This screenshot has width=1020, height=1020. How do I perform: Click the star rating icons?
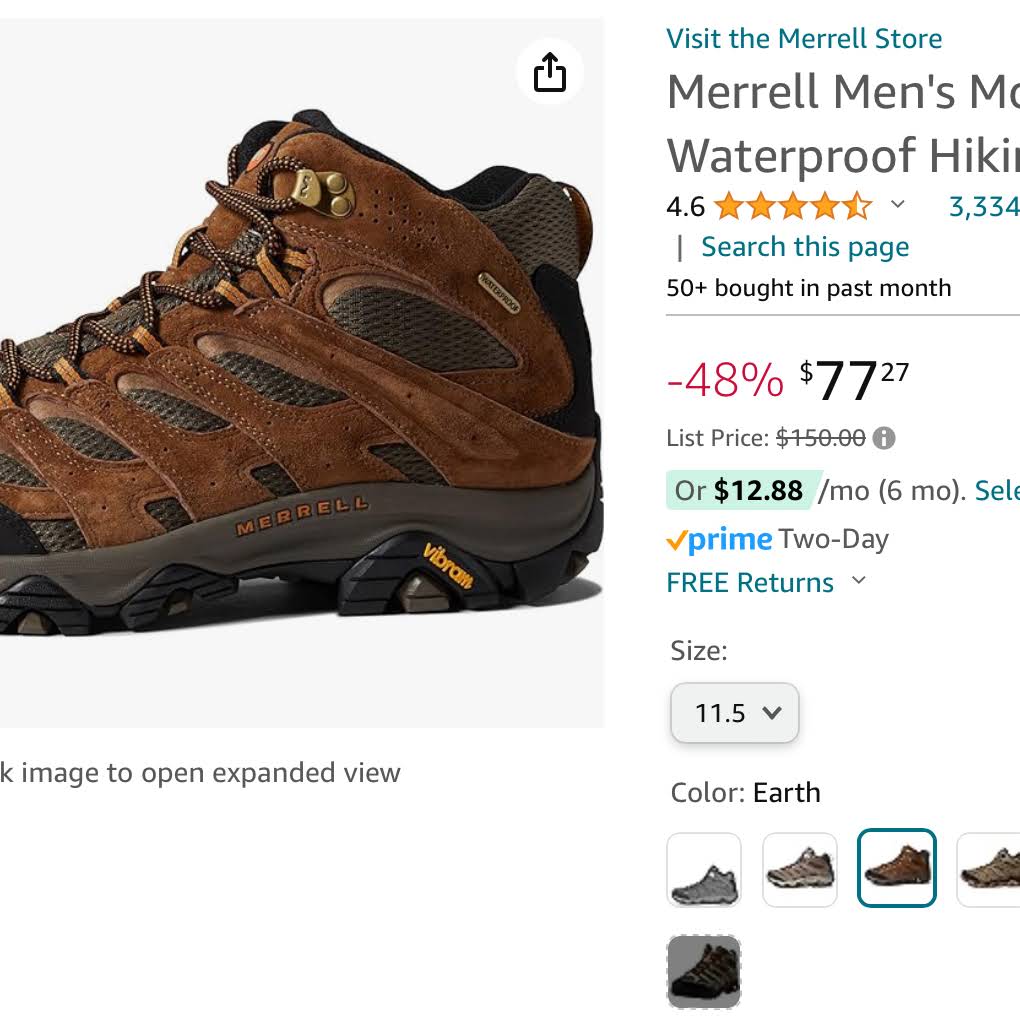click(793, 206)
